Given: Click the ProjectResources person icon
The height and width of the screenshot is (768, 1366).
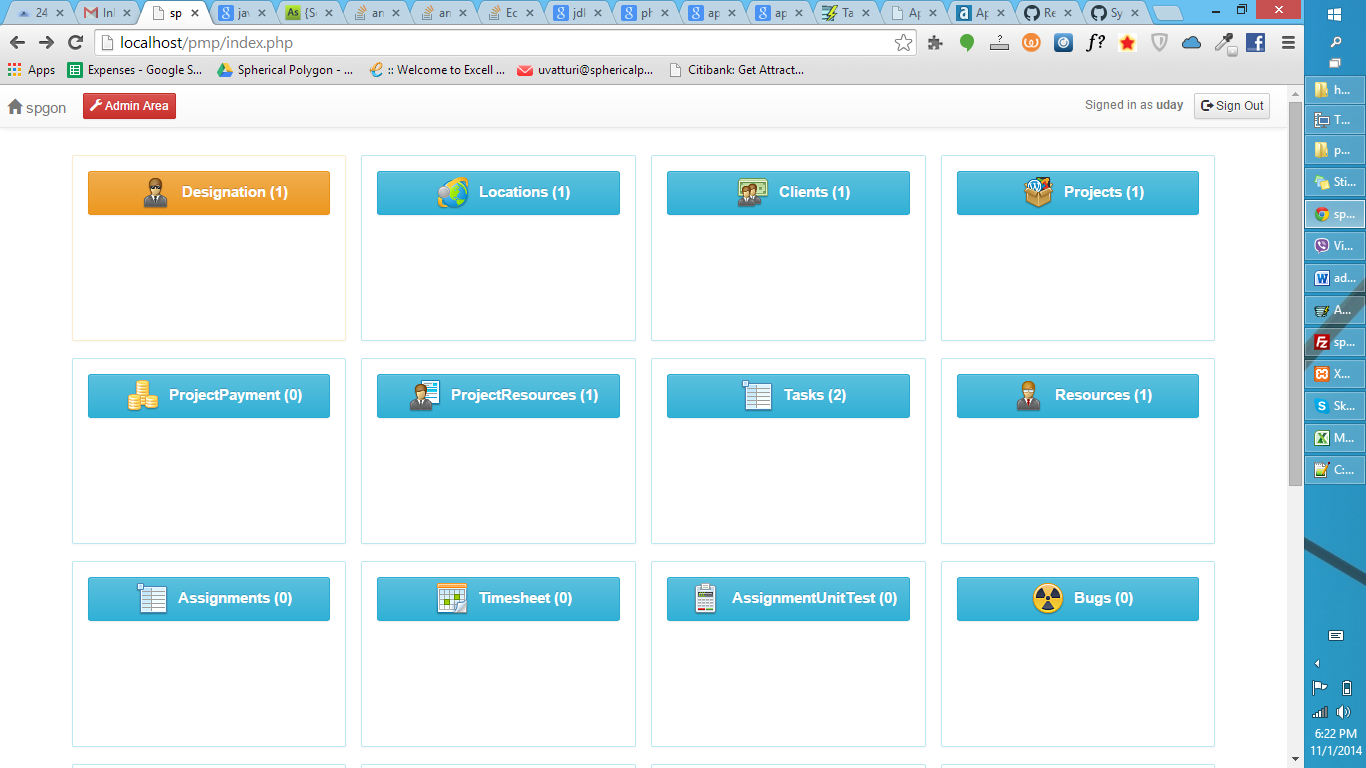Looking at the screenshot, I should tap(424, 395).
